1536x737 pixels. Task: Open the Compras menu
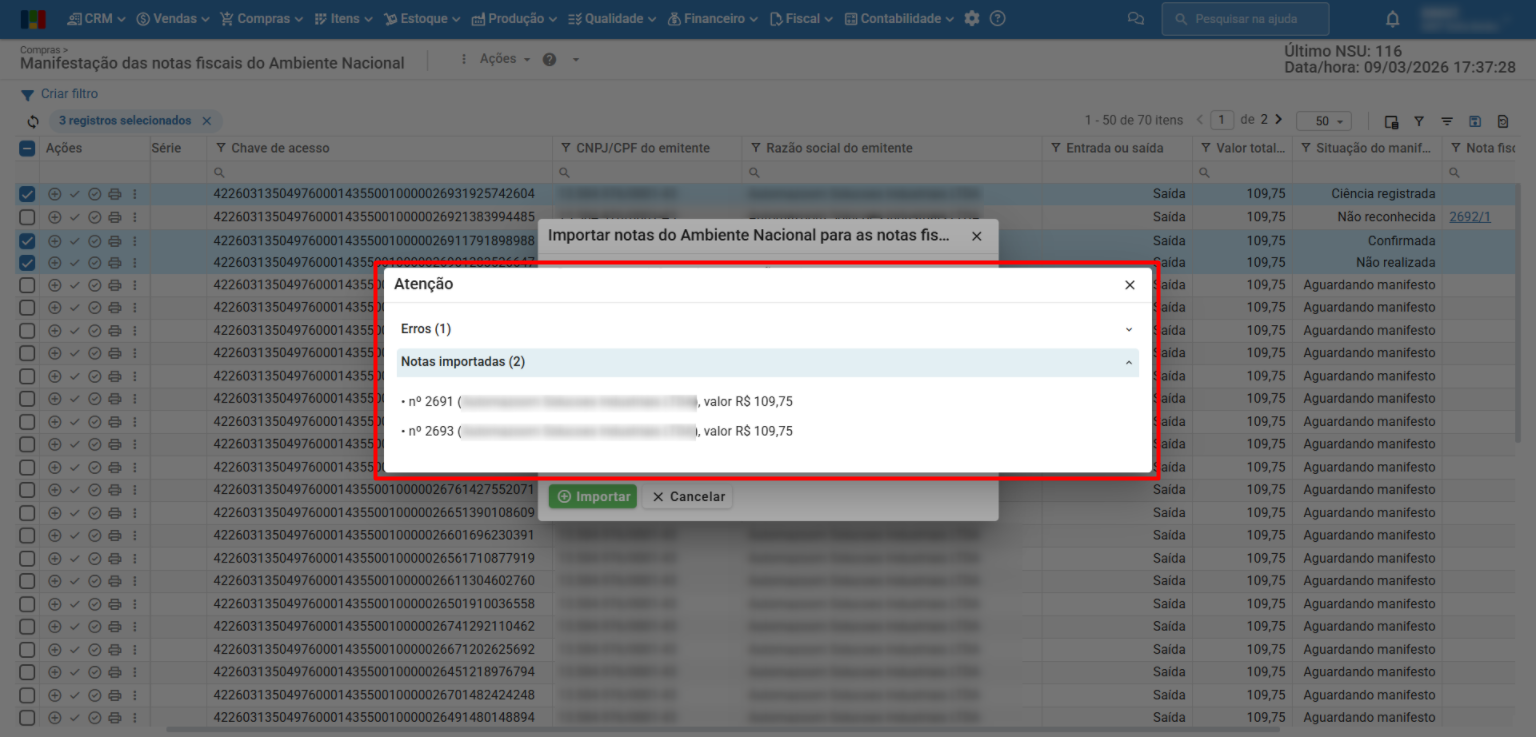tap(262, 19)
